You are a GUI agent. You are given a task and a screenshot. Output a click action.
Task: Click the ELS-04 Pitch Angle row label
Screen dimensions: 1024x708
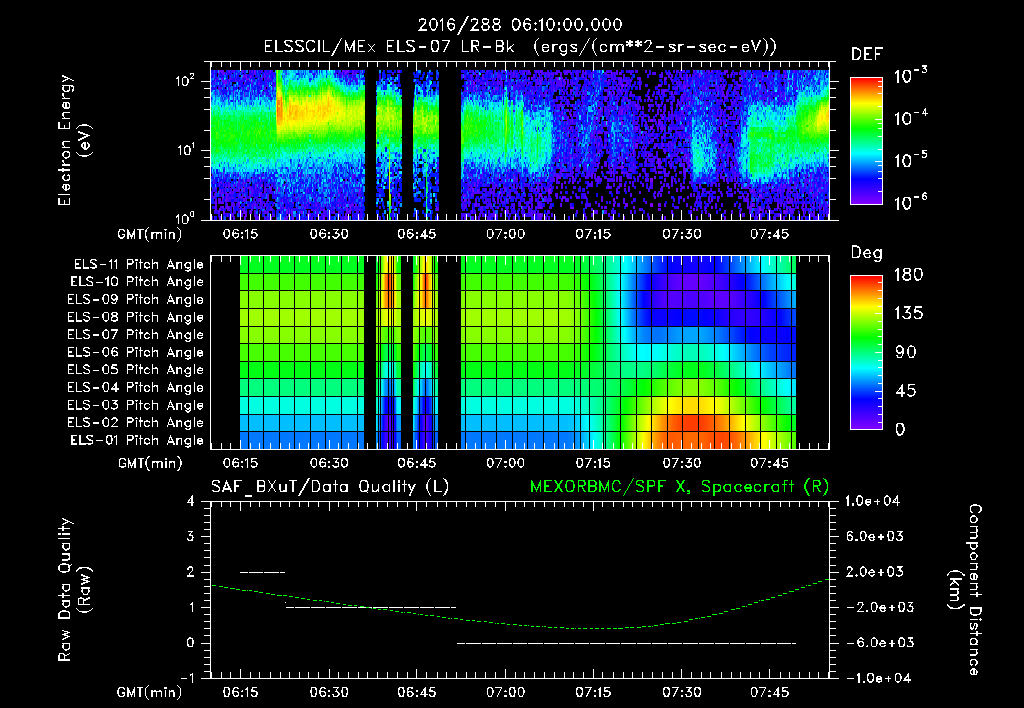coord(135,388)
